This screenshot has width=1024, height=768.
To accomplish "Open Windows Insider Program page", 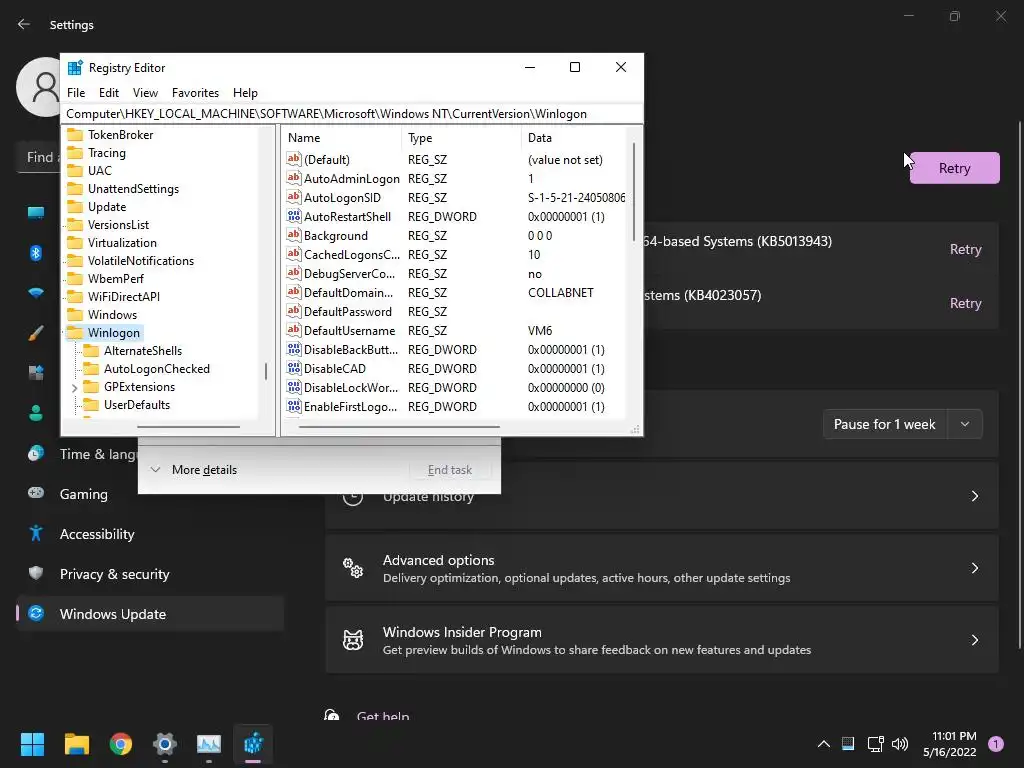I will [x=662, y=640].
